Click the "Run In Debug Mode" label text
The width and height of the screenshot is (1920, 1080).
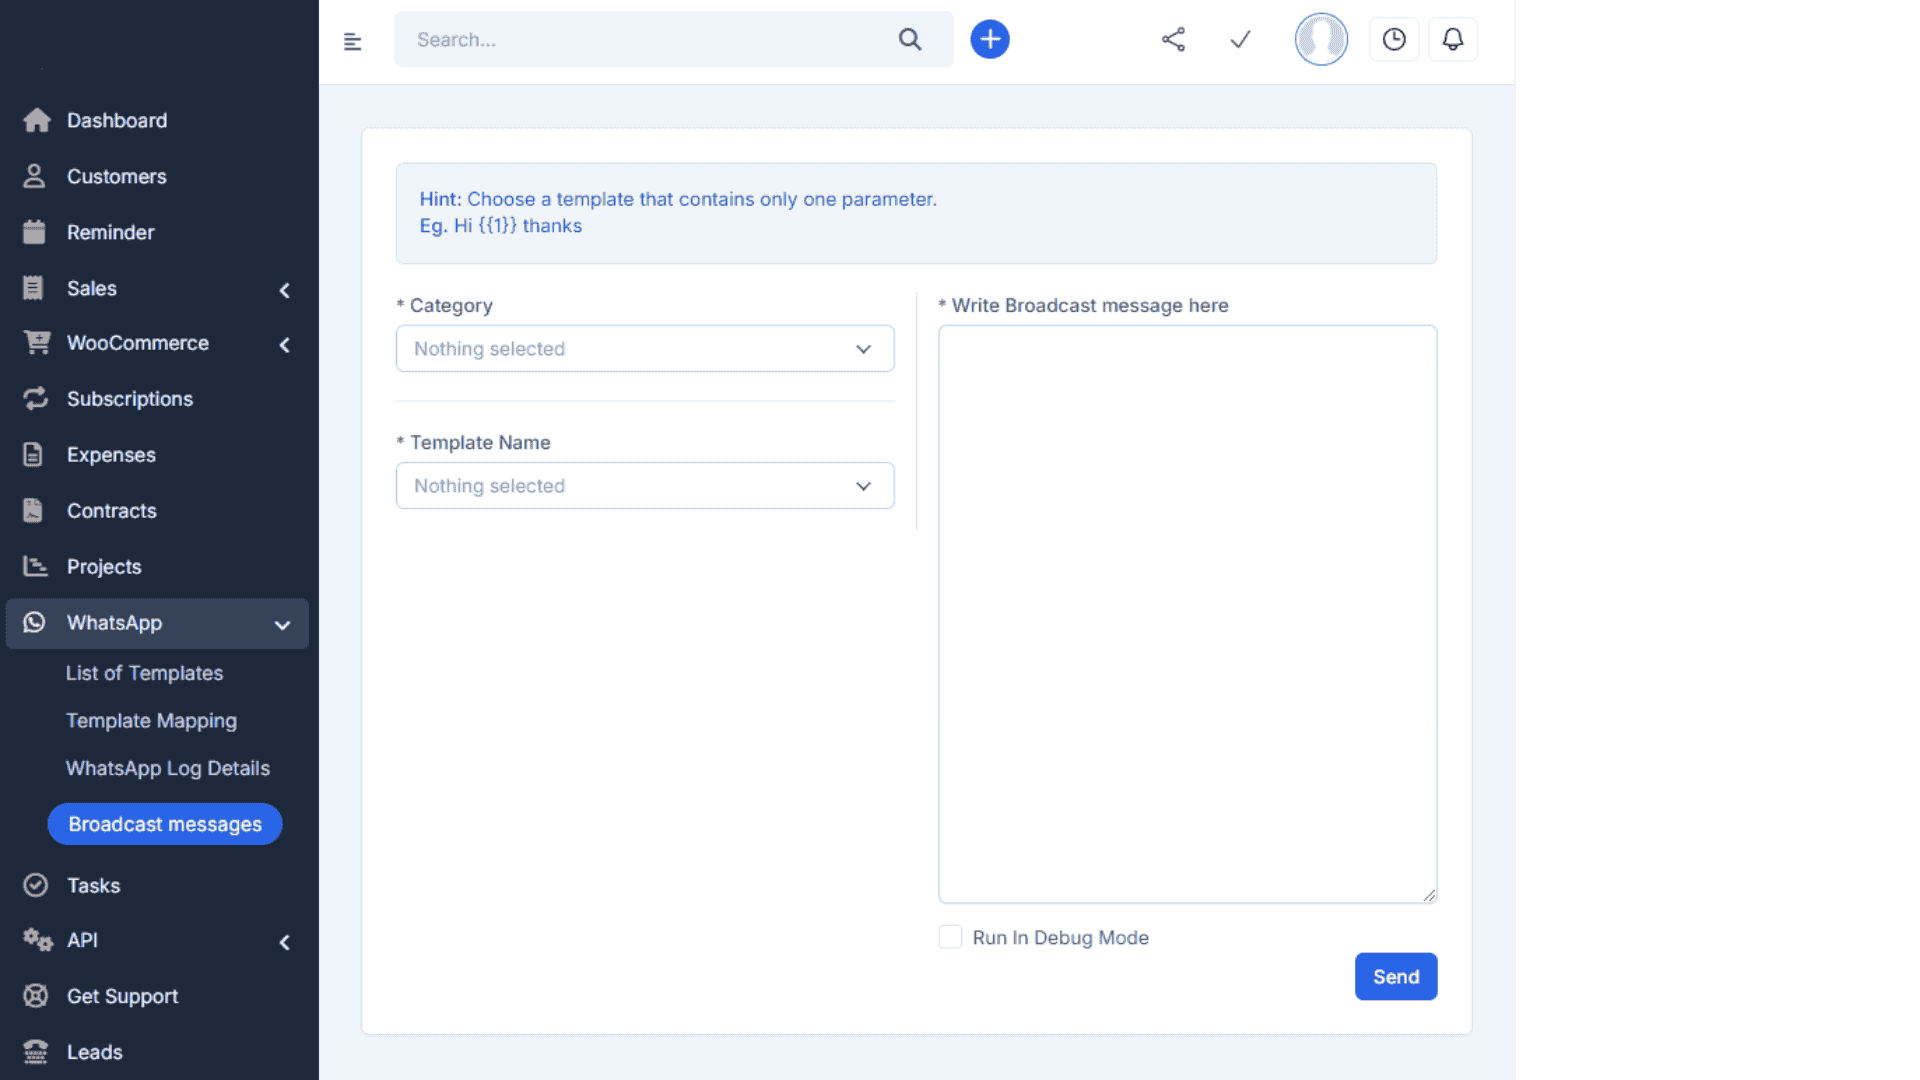point(1060,937)
